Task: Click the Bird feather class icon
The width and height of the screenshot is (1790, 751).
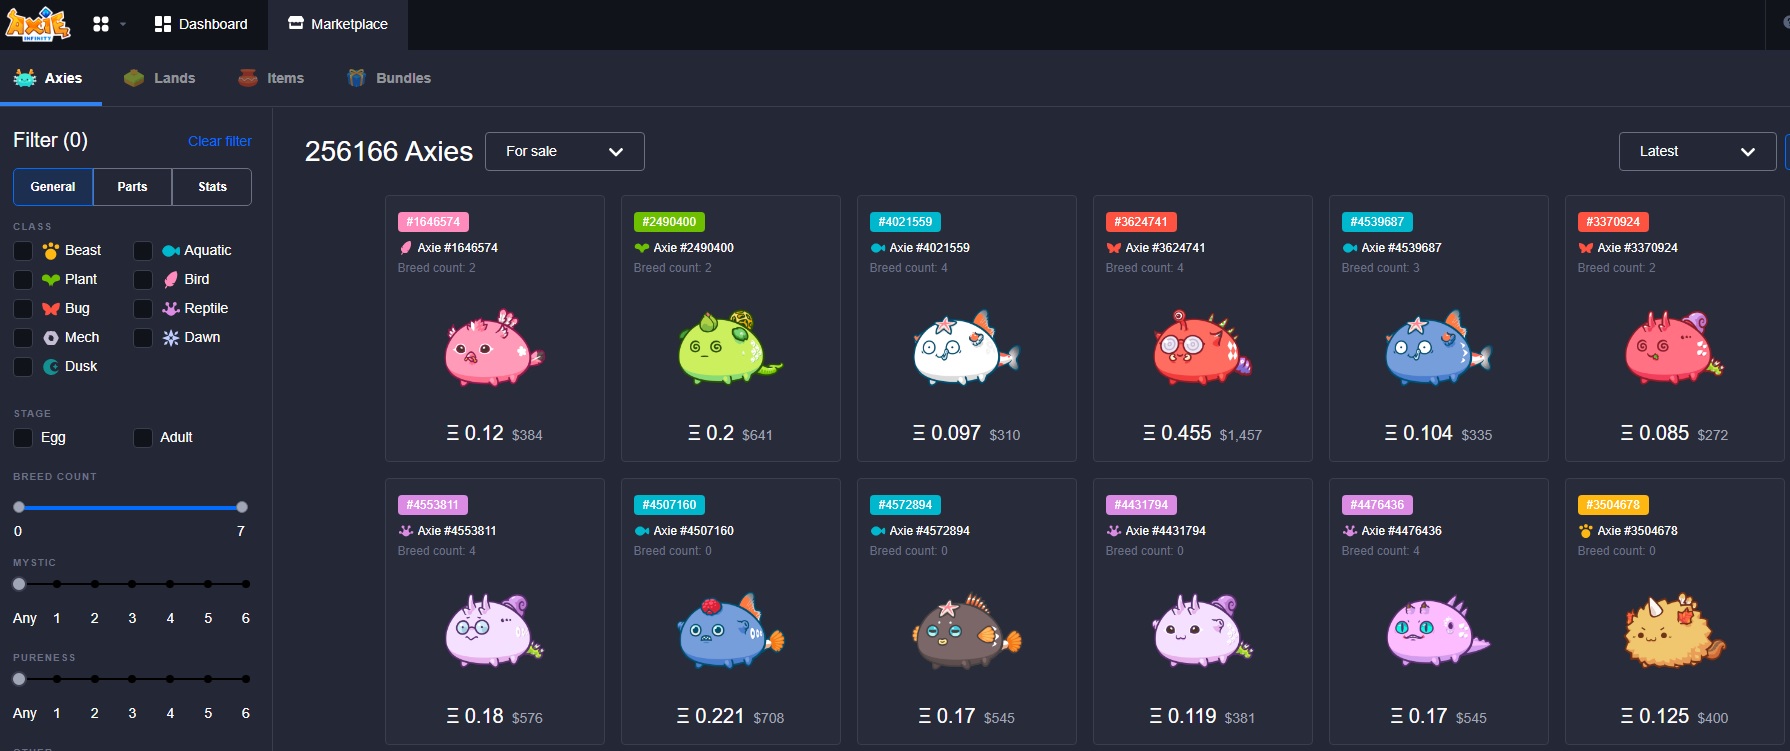Action: pyautogui.click(x=171, y=279)
